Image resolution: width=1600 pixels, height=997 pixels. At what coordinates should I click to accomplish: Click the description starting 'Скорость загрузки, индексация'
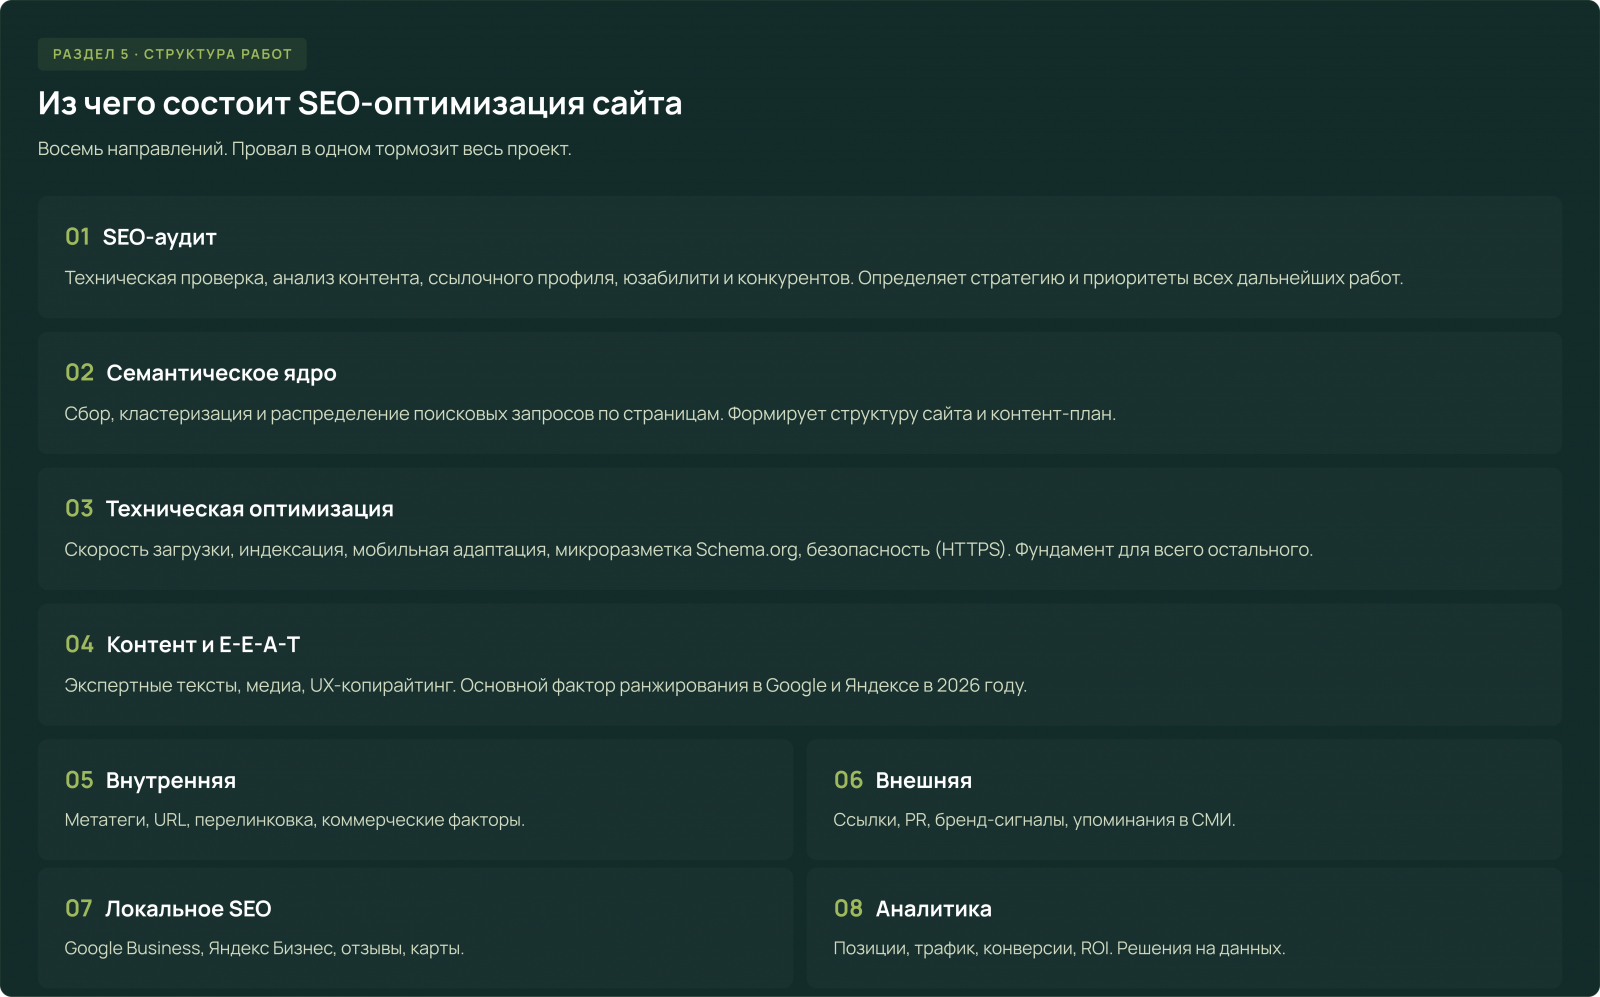tap(689, 550)
